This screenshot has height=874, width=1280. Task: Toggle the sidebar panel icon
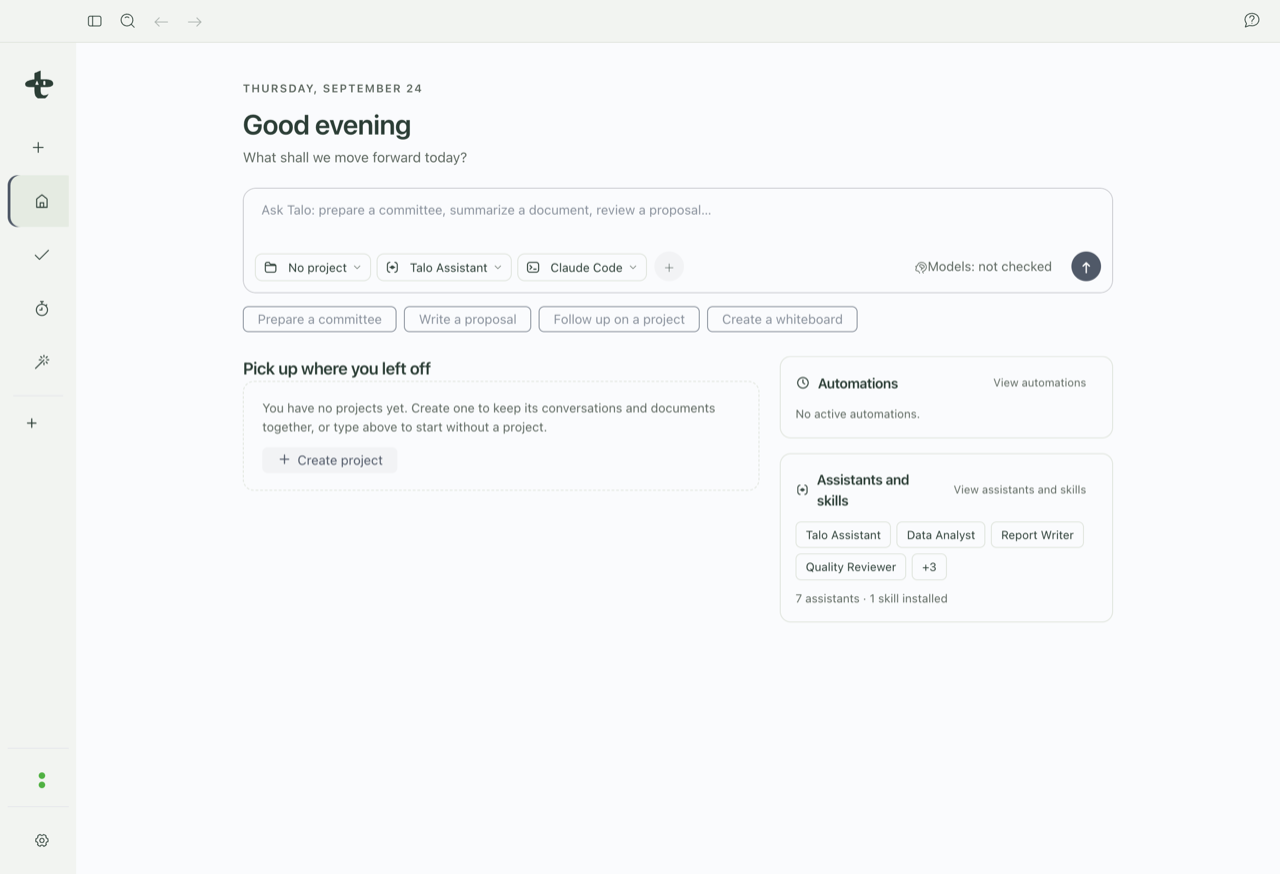click(95, 21)
